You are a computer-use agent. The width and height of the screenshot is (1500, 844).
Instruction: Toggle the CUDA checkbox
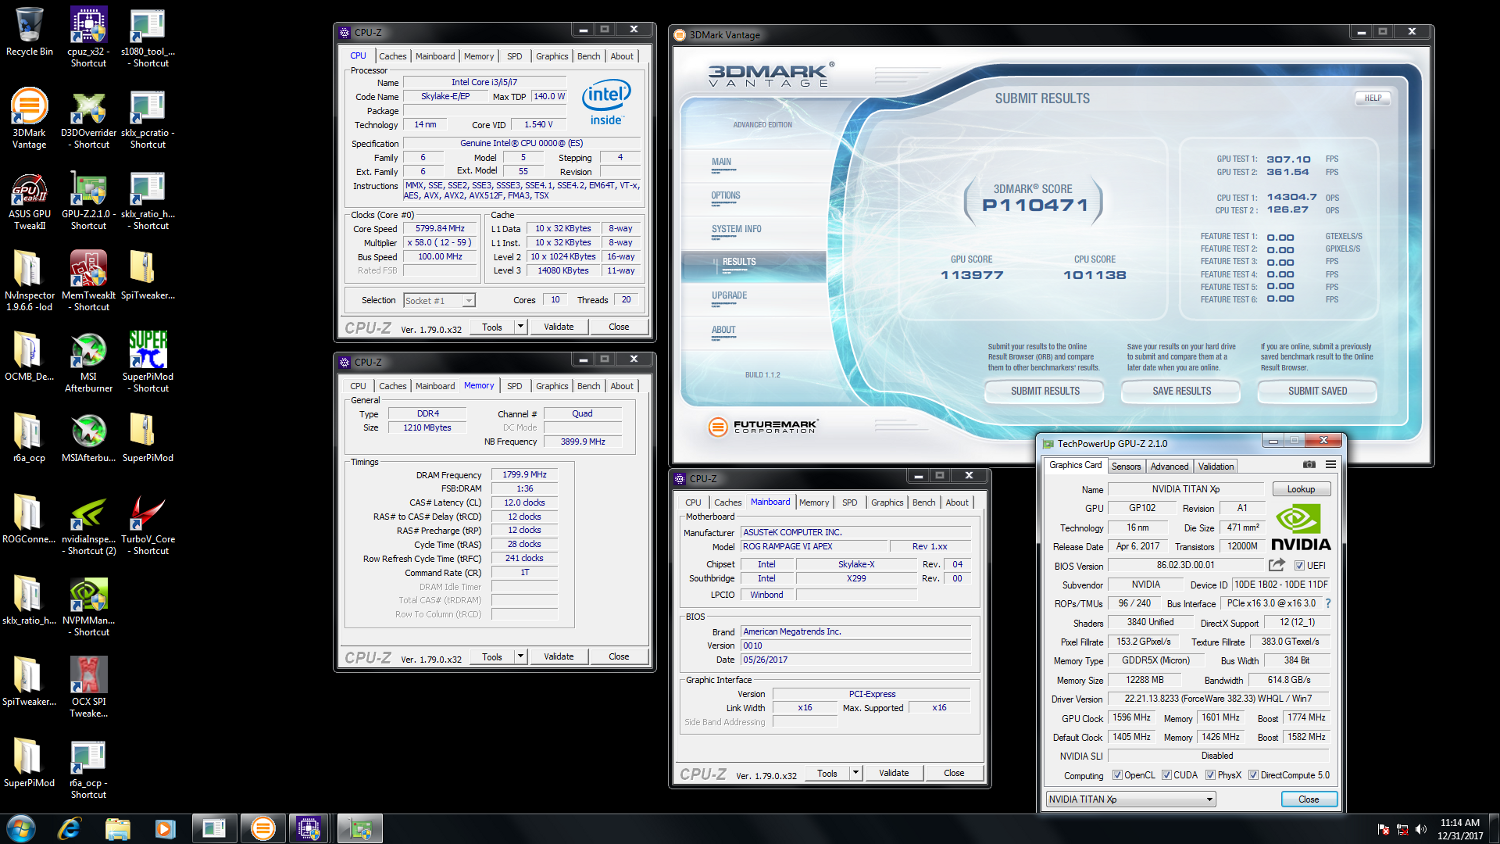click(x=1167, y=775)
